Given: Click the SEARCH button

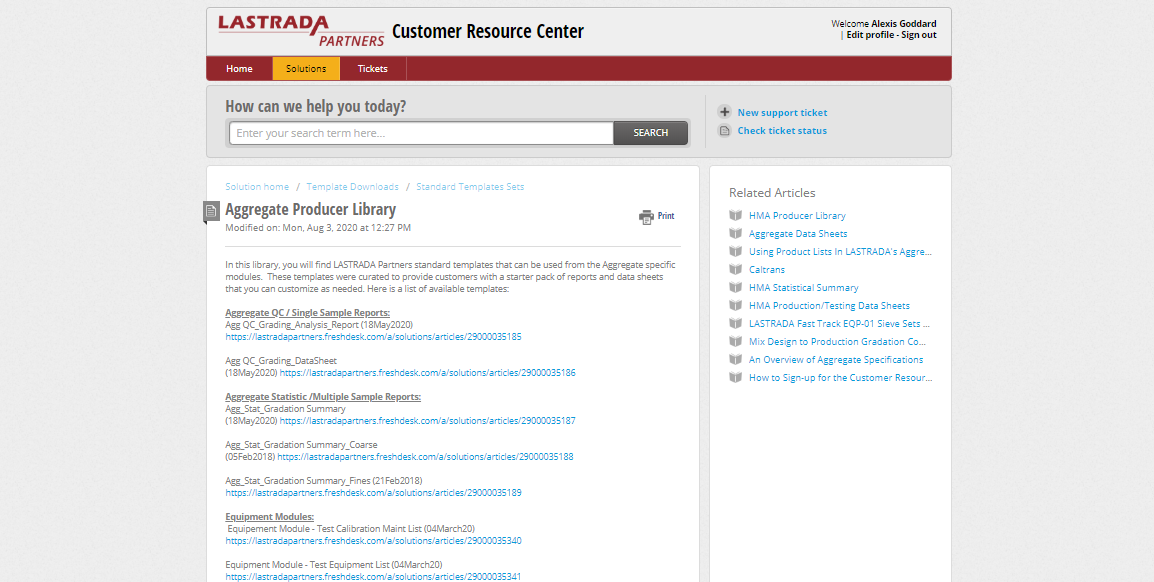Looking at the screenshot, I should 651,133.
